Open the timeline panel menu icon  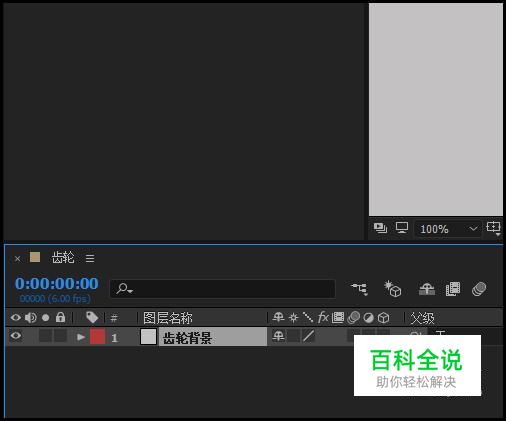point(90,258)
